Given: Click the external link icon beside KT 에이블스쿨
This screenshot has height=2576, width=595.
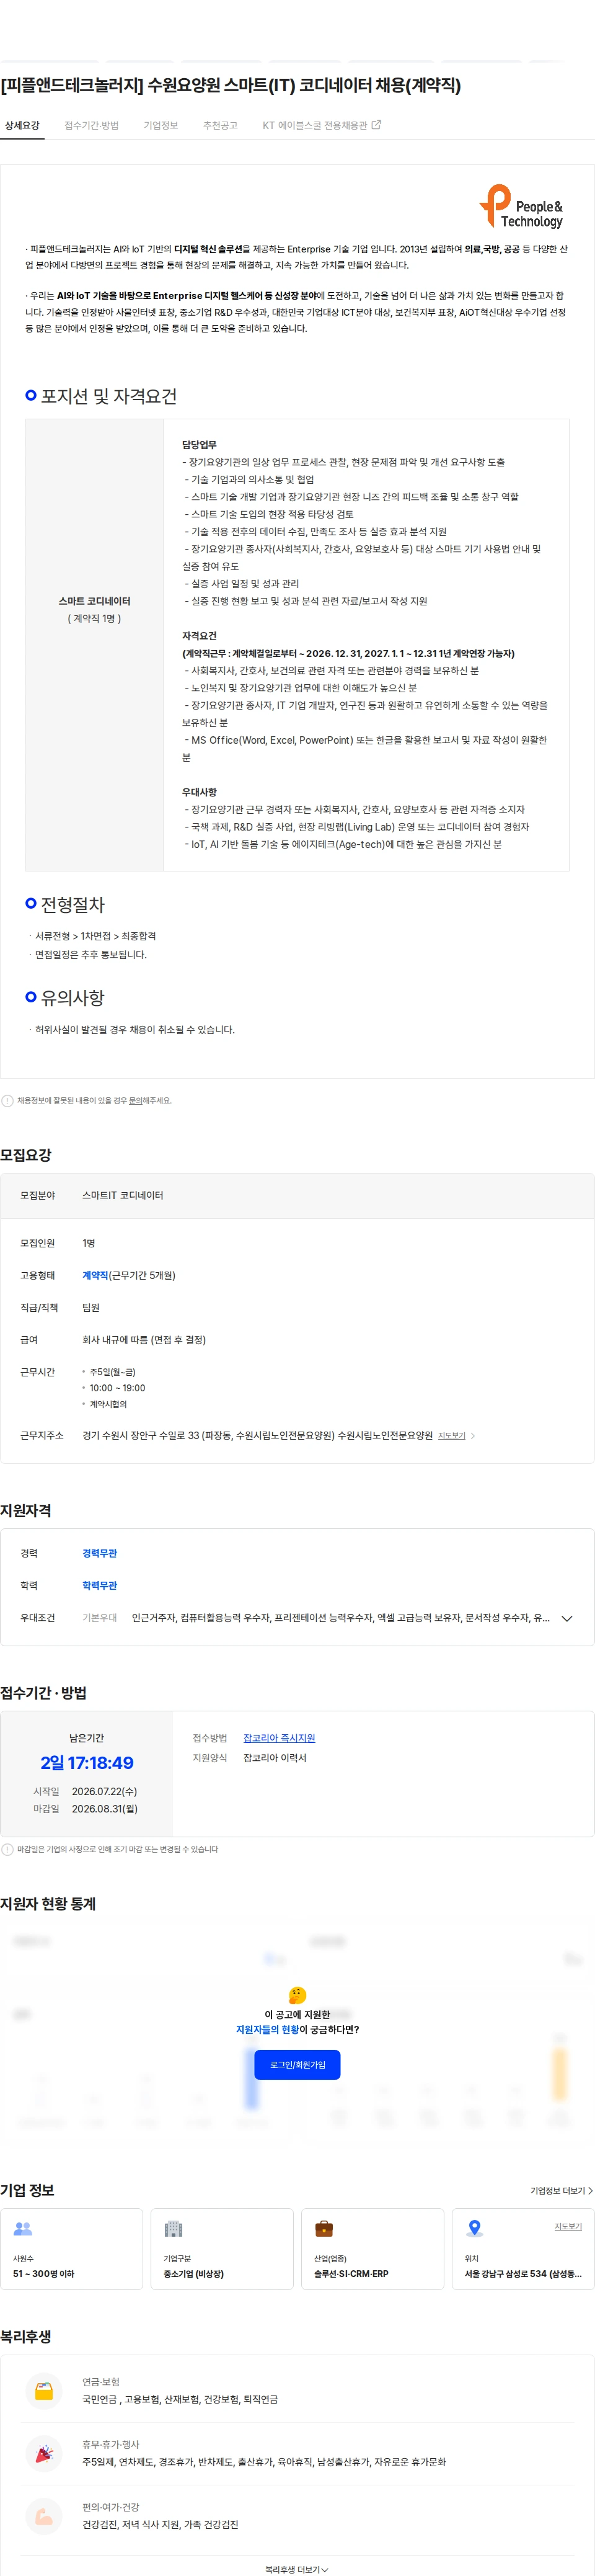Looking at the screenshot, I should pos(376,125).
